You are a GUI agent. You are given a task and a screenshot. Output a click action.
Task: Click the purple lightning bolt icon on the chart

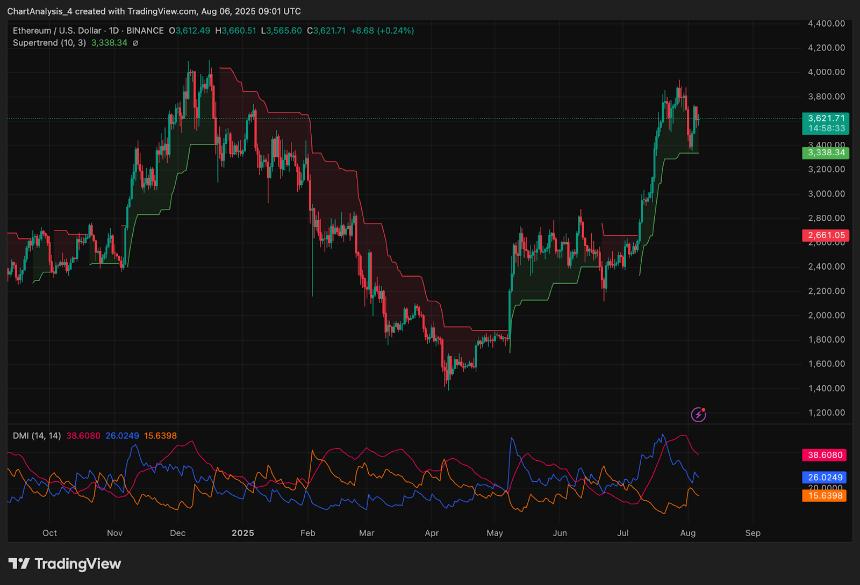698,412
